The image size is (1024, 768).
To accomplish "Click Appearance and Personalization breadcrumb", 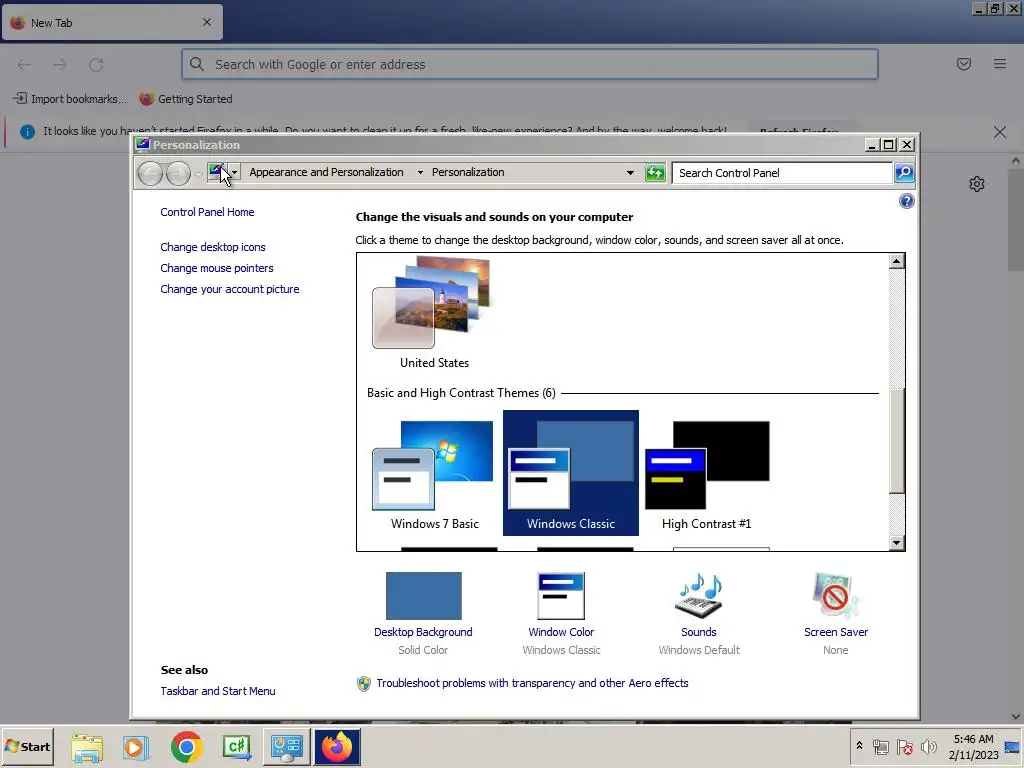I will [327, 172].
